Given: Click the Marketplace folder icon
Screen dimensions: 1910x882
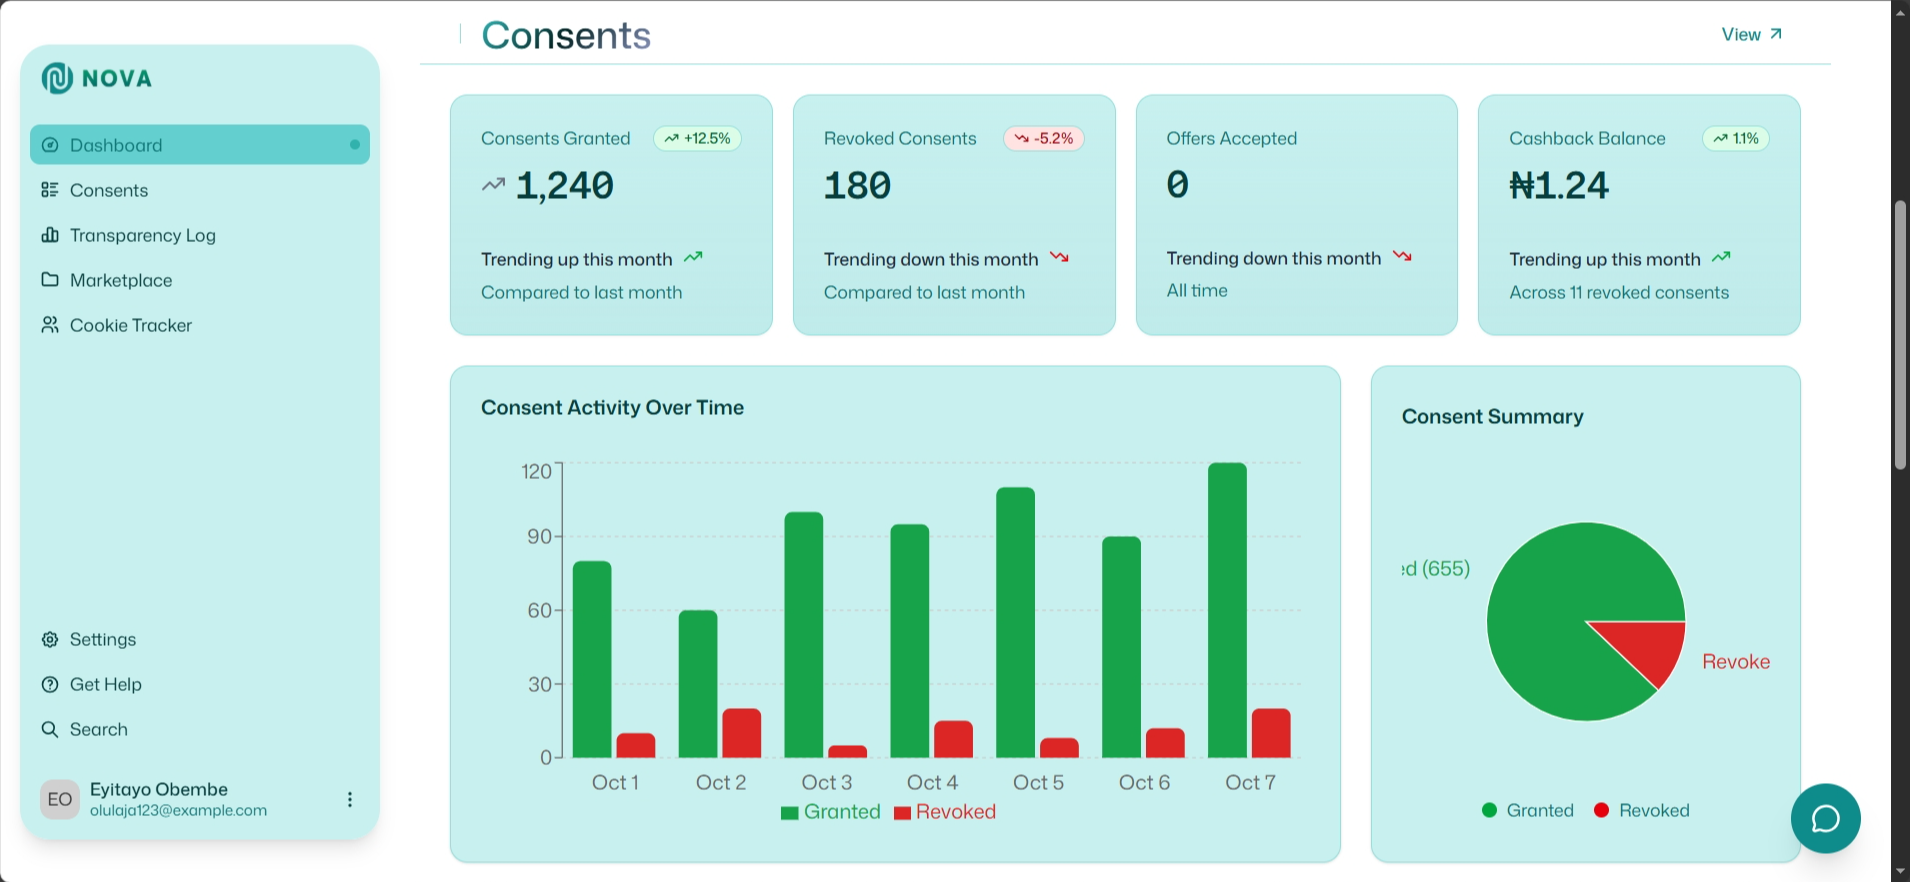Looking at the screenshot, I should [50, 280].
